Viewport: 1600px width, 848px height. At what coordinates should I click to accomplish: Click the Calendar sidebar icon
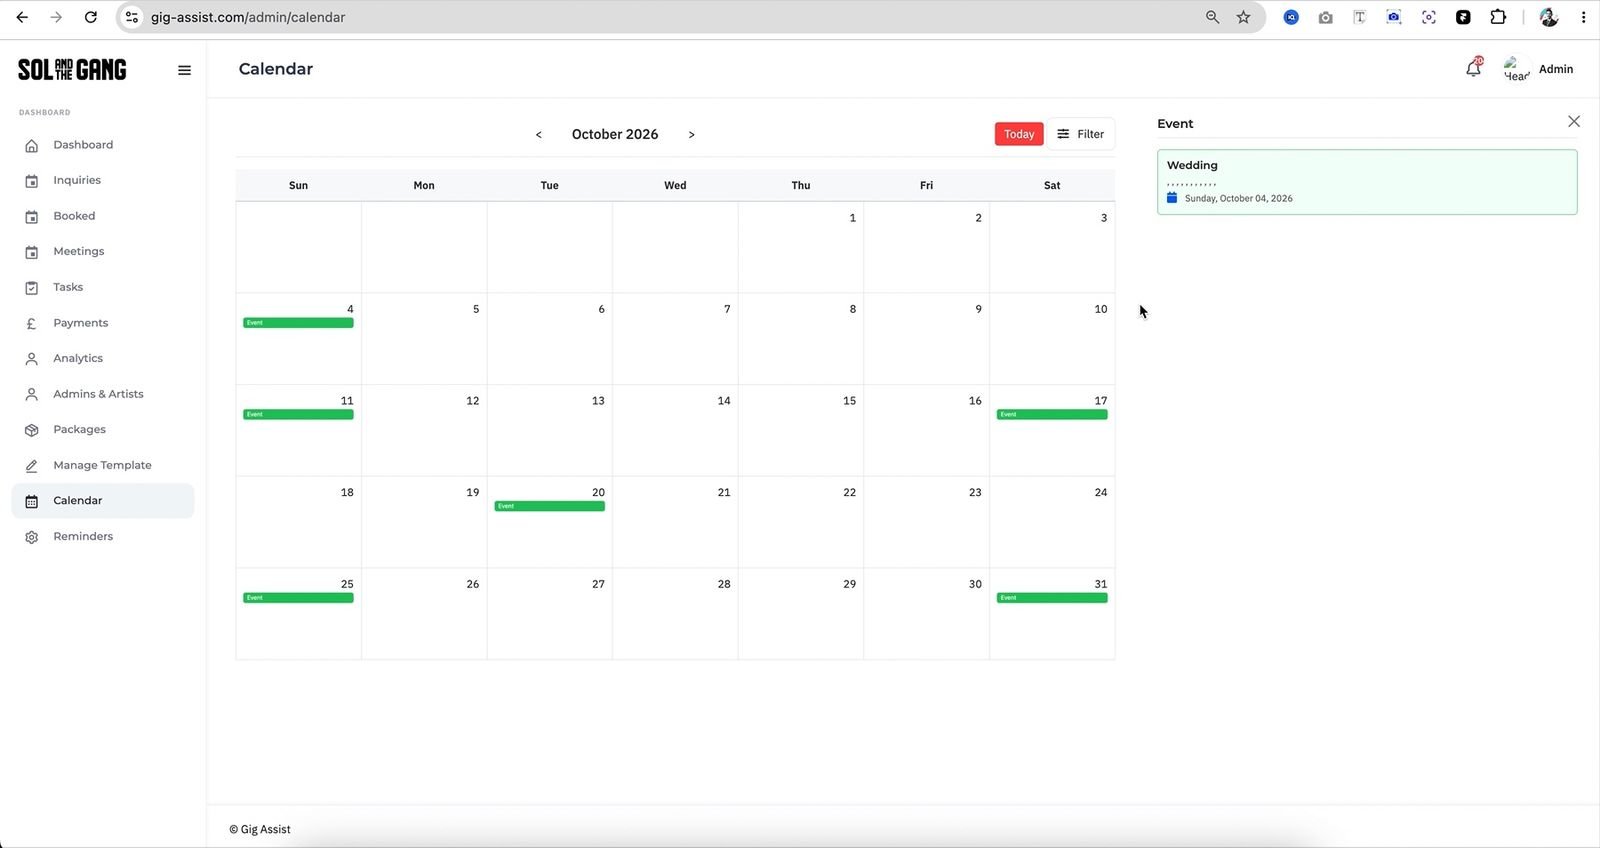click(32, 501)
